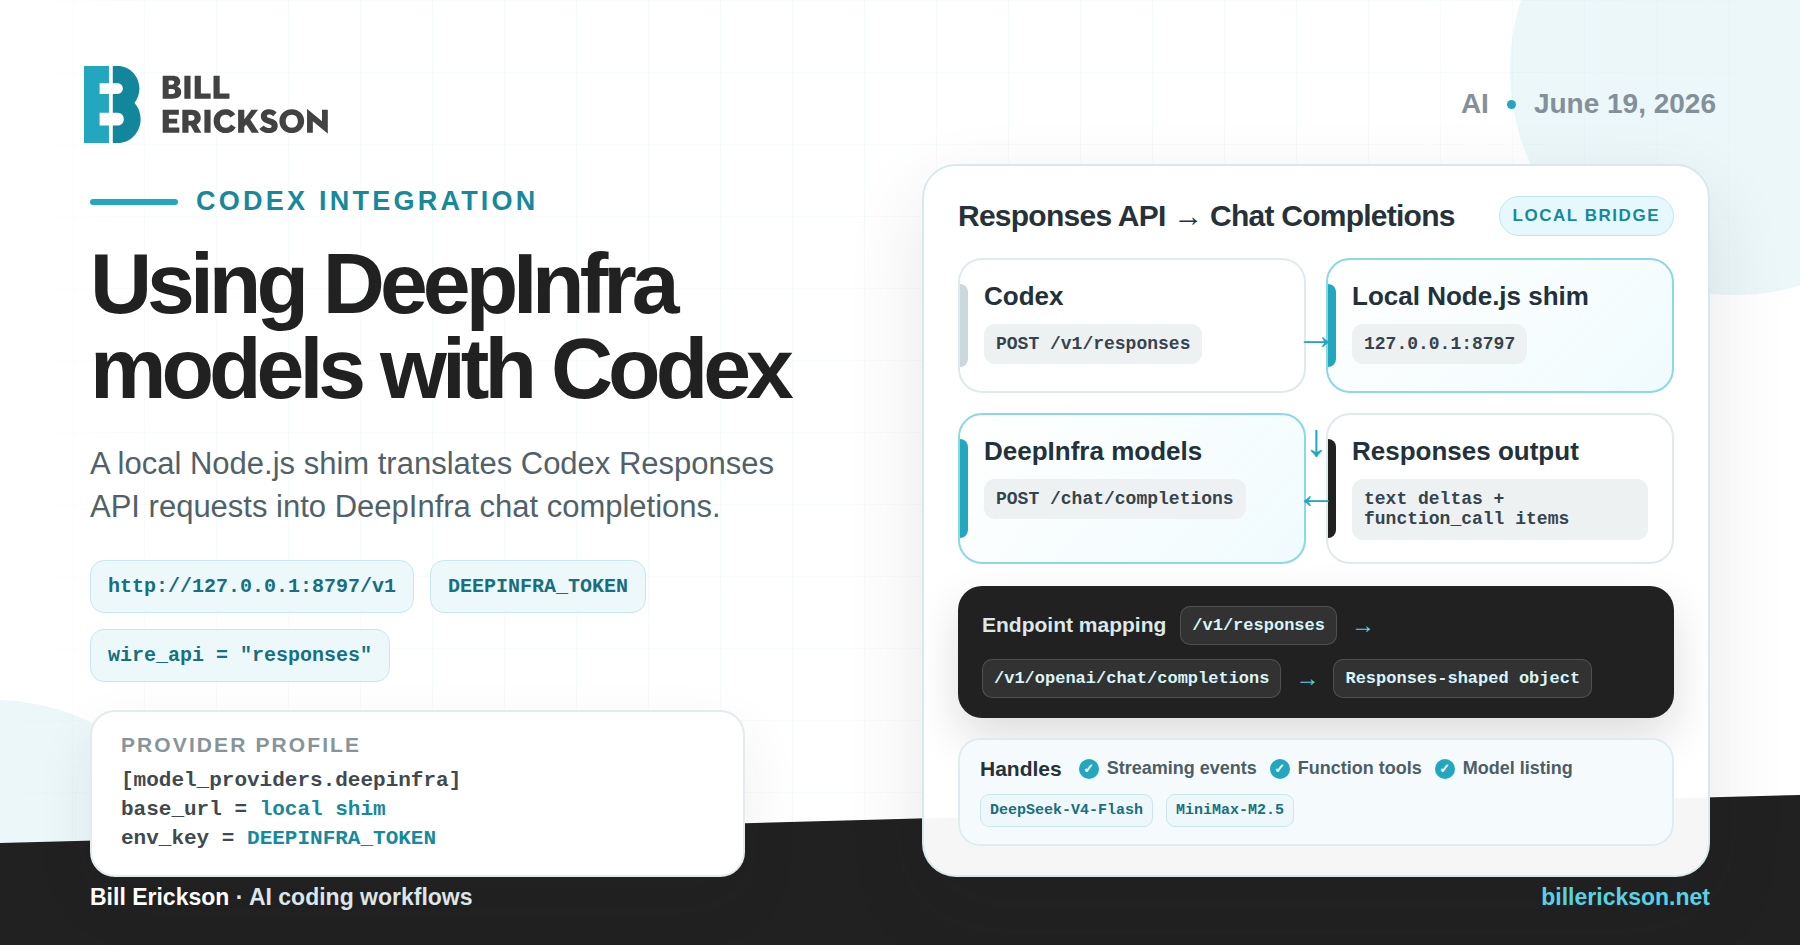Click the "Responses API → Chat Completions" title
This screenshot has height=945, width=1800.
1206,216
